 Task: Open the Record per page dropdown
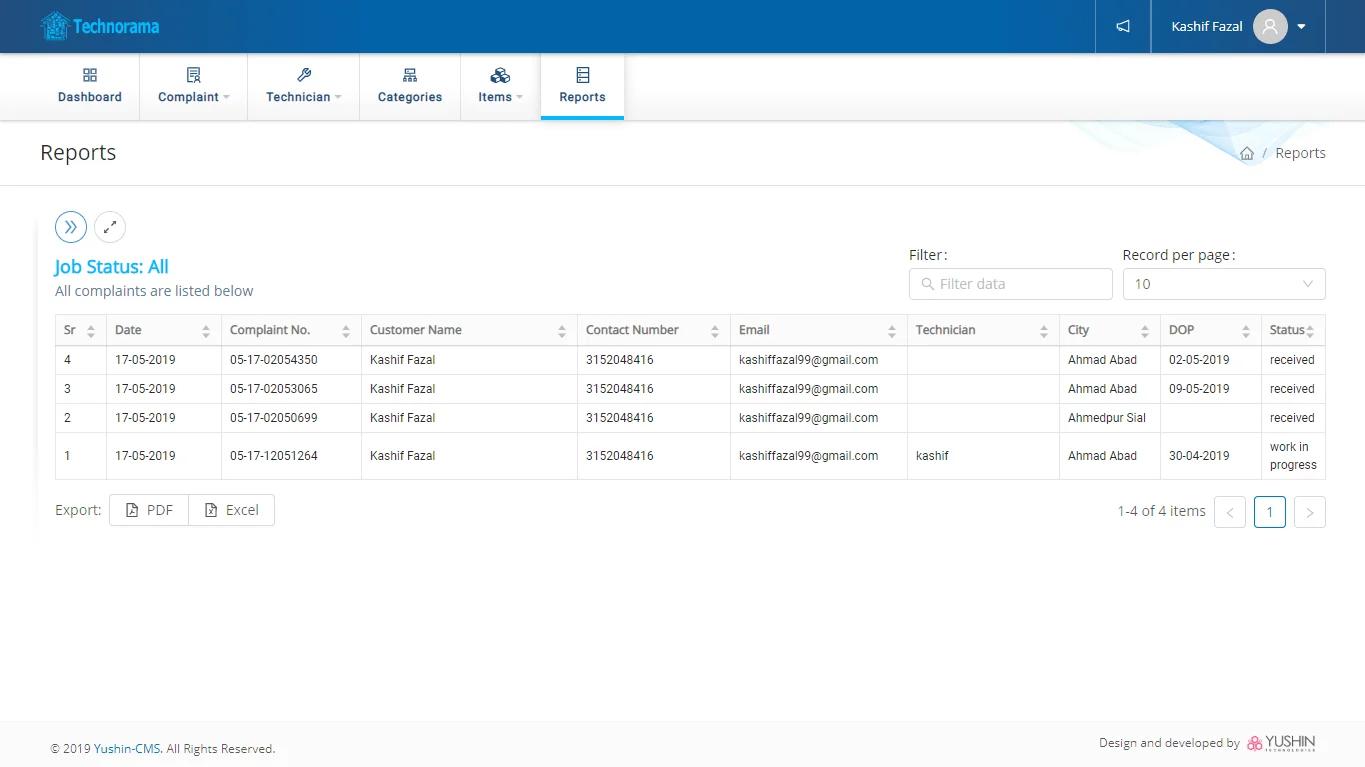[x=1223, y=284]
